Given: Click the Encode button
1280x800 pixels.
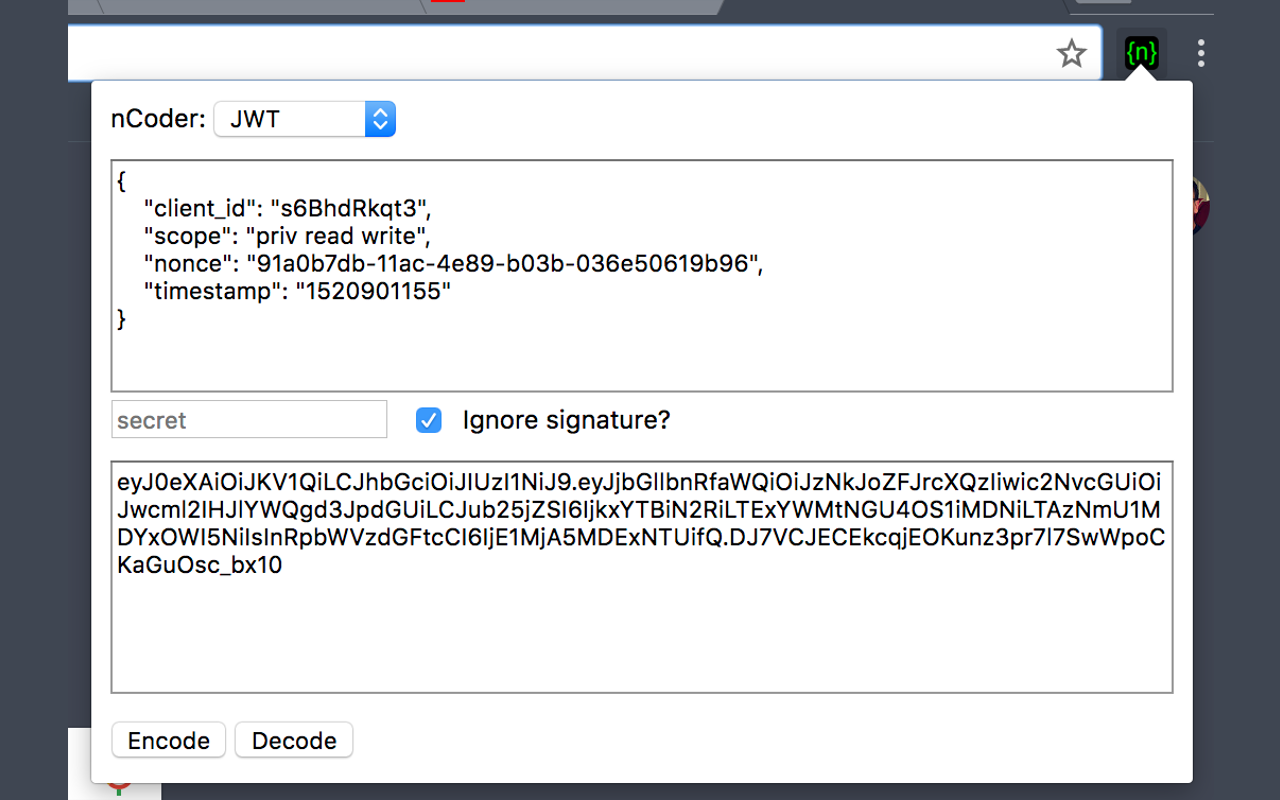Looking at the screenshot, I should (x=169, y=741).
